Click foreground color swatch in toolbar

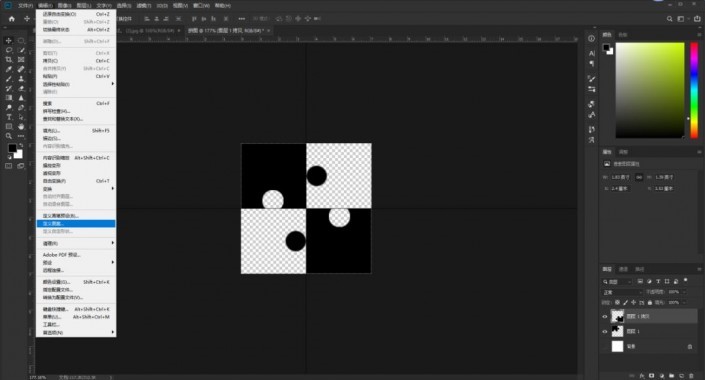(x=12, y=148)
